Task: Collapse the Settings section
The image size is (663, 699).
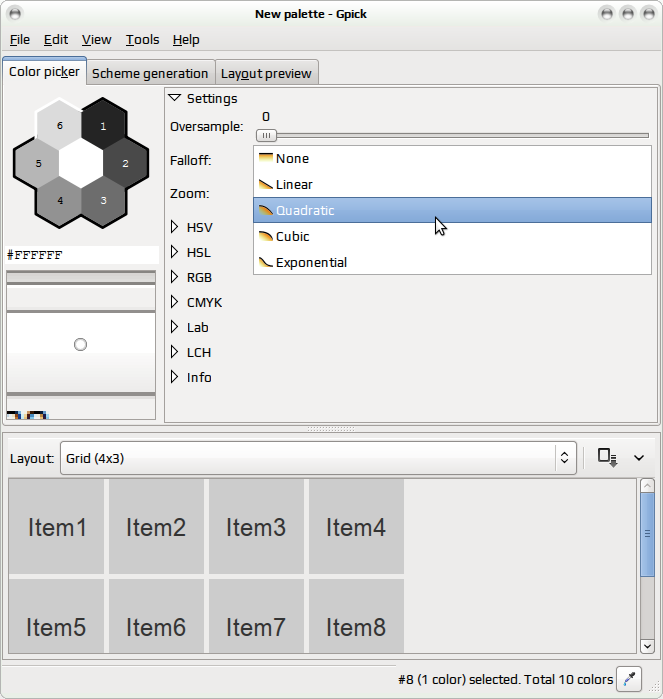Action: 175,98
